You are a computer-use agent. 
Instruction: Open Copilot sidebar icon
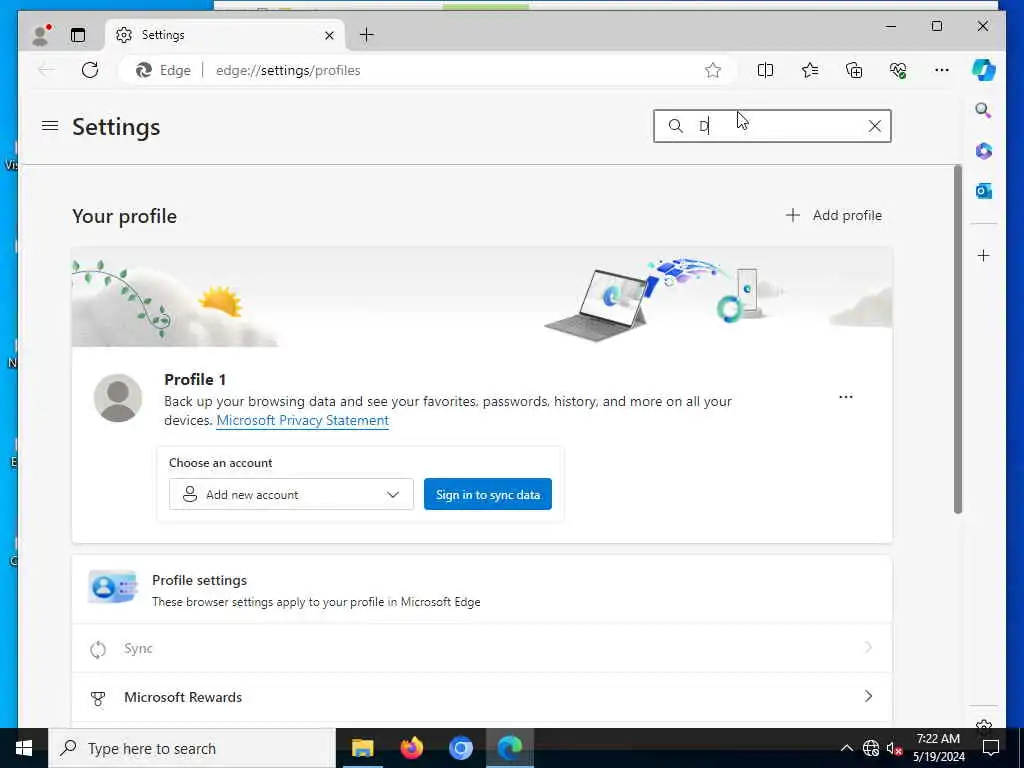[x=984, y=70]
